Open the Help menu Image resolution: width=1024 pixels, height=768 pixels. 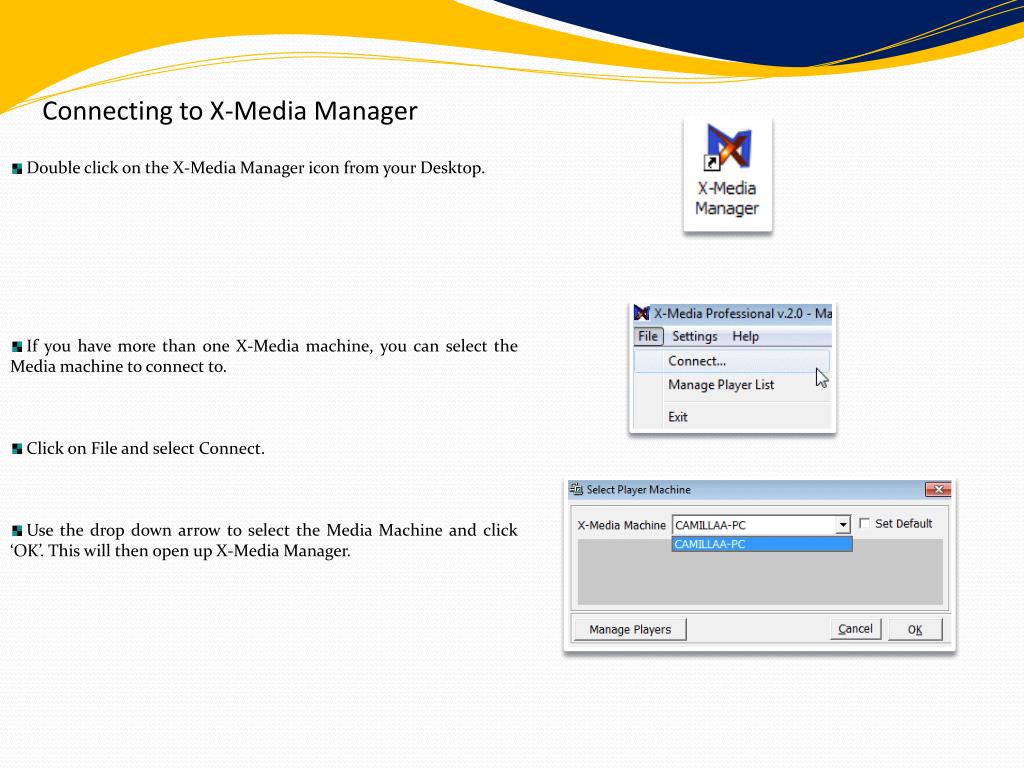pos(745,337)
